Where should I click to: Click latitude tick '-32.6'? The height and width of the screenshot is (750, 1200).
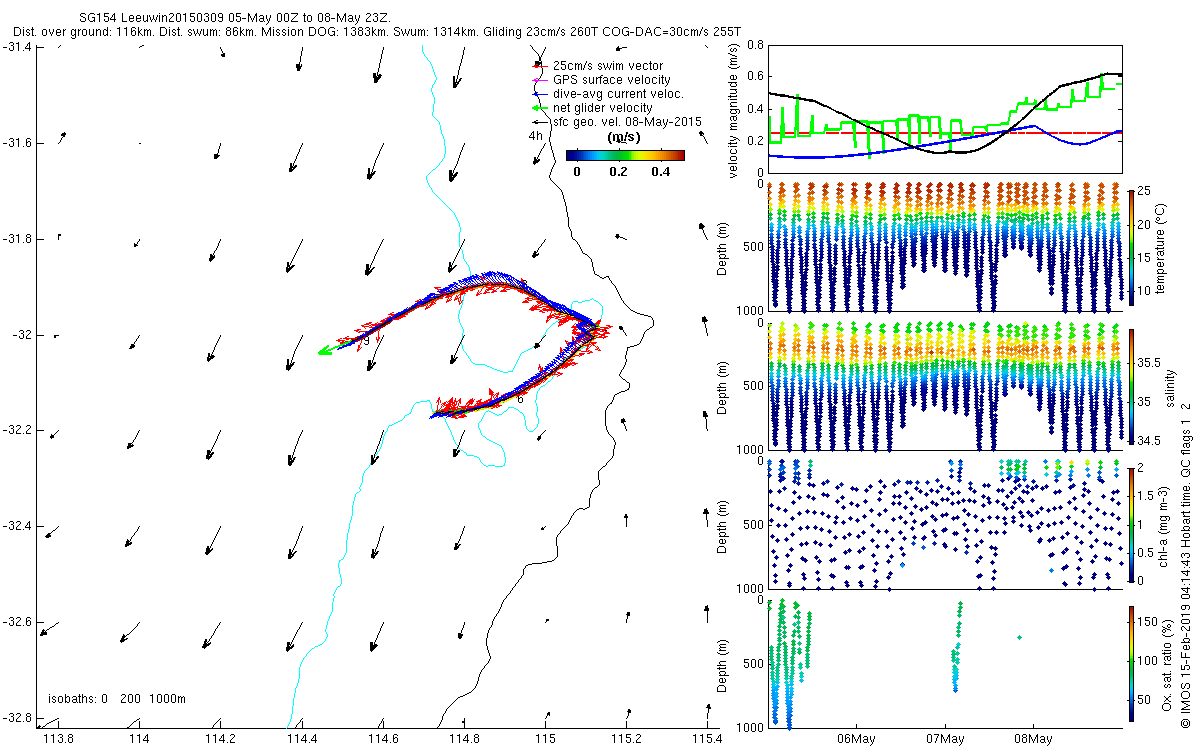[18, 622]
